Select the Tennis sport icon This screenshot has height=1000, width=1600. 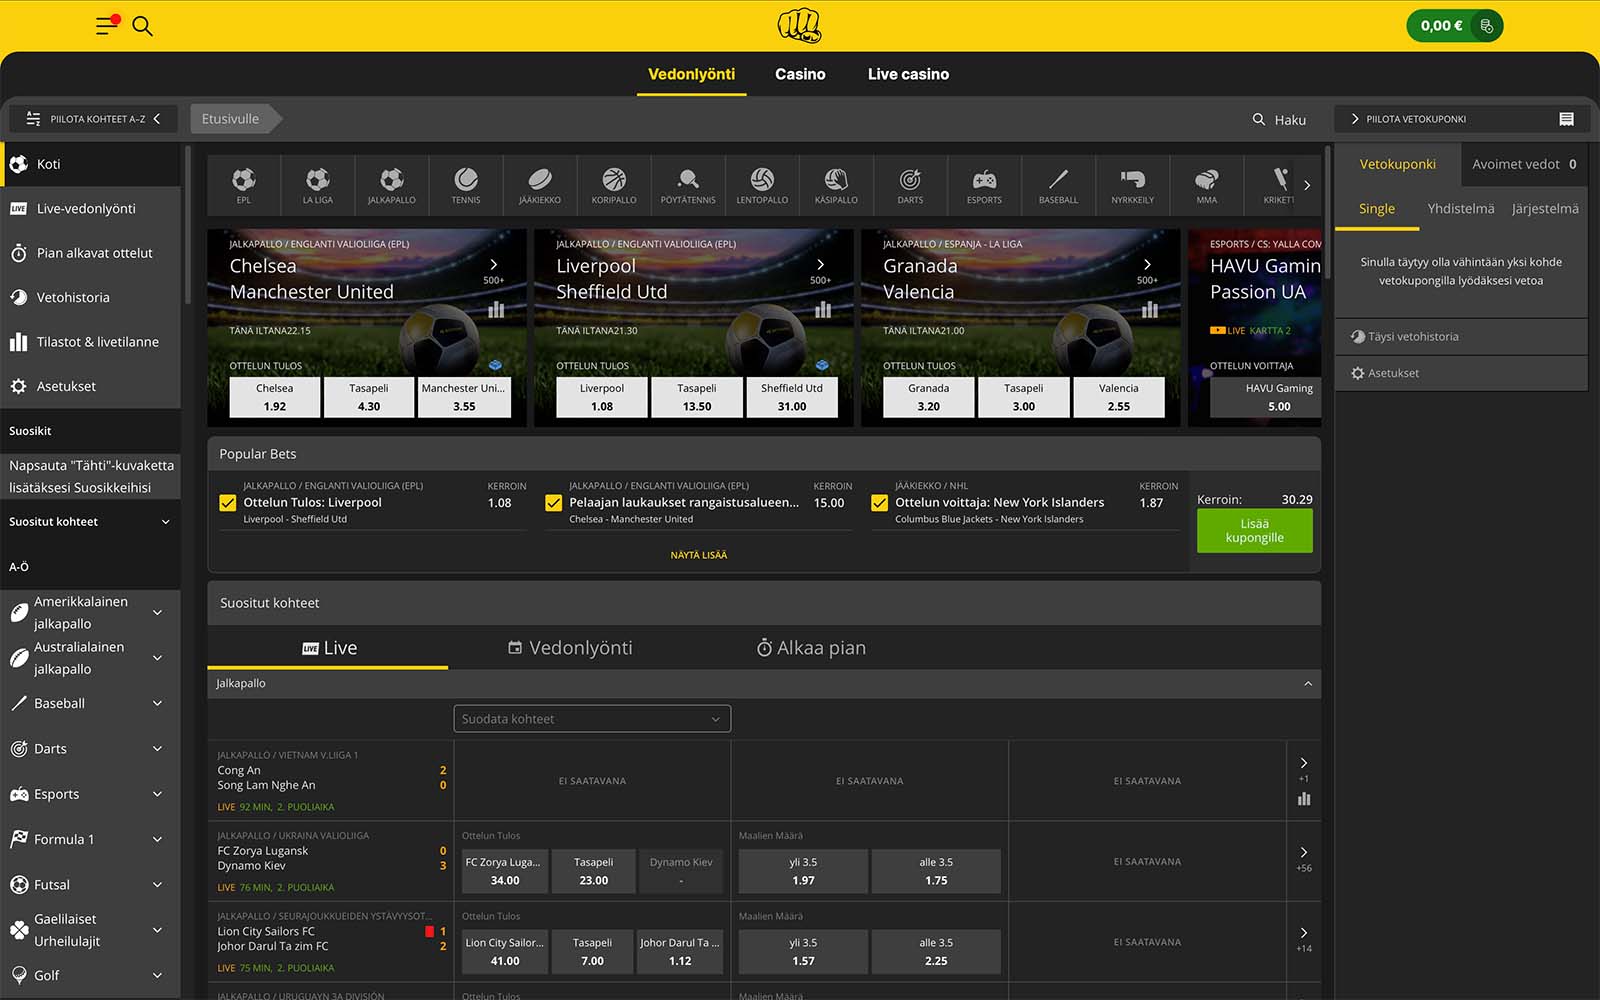(x=466, y=185)
